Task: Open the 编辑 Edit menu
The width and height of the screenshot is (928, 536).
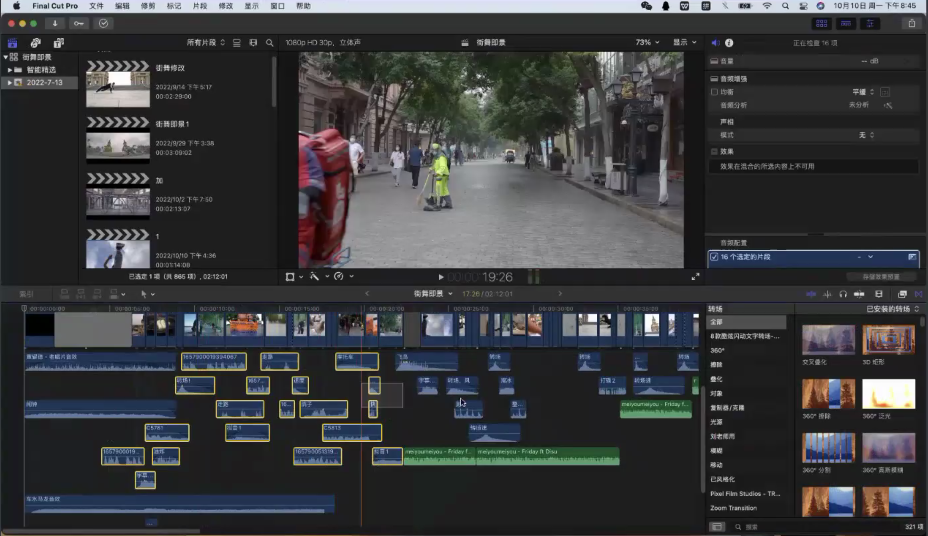Action: coord(122,6)
